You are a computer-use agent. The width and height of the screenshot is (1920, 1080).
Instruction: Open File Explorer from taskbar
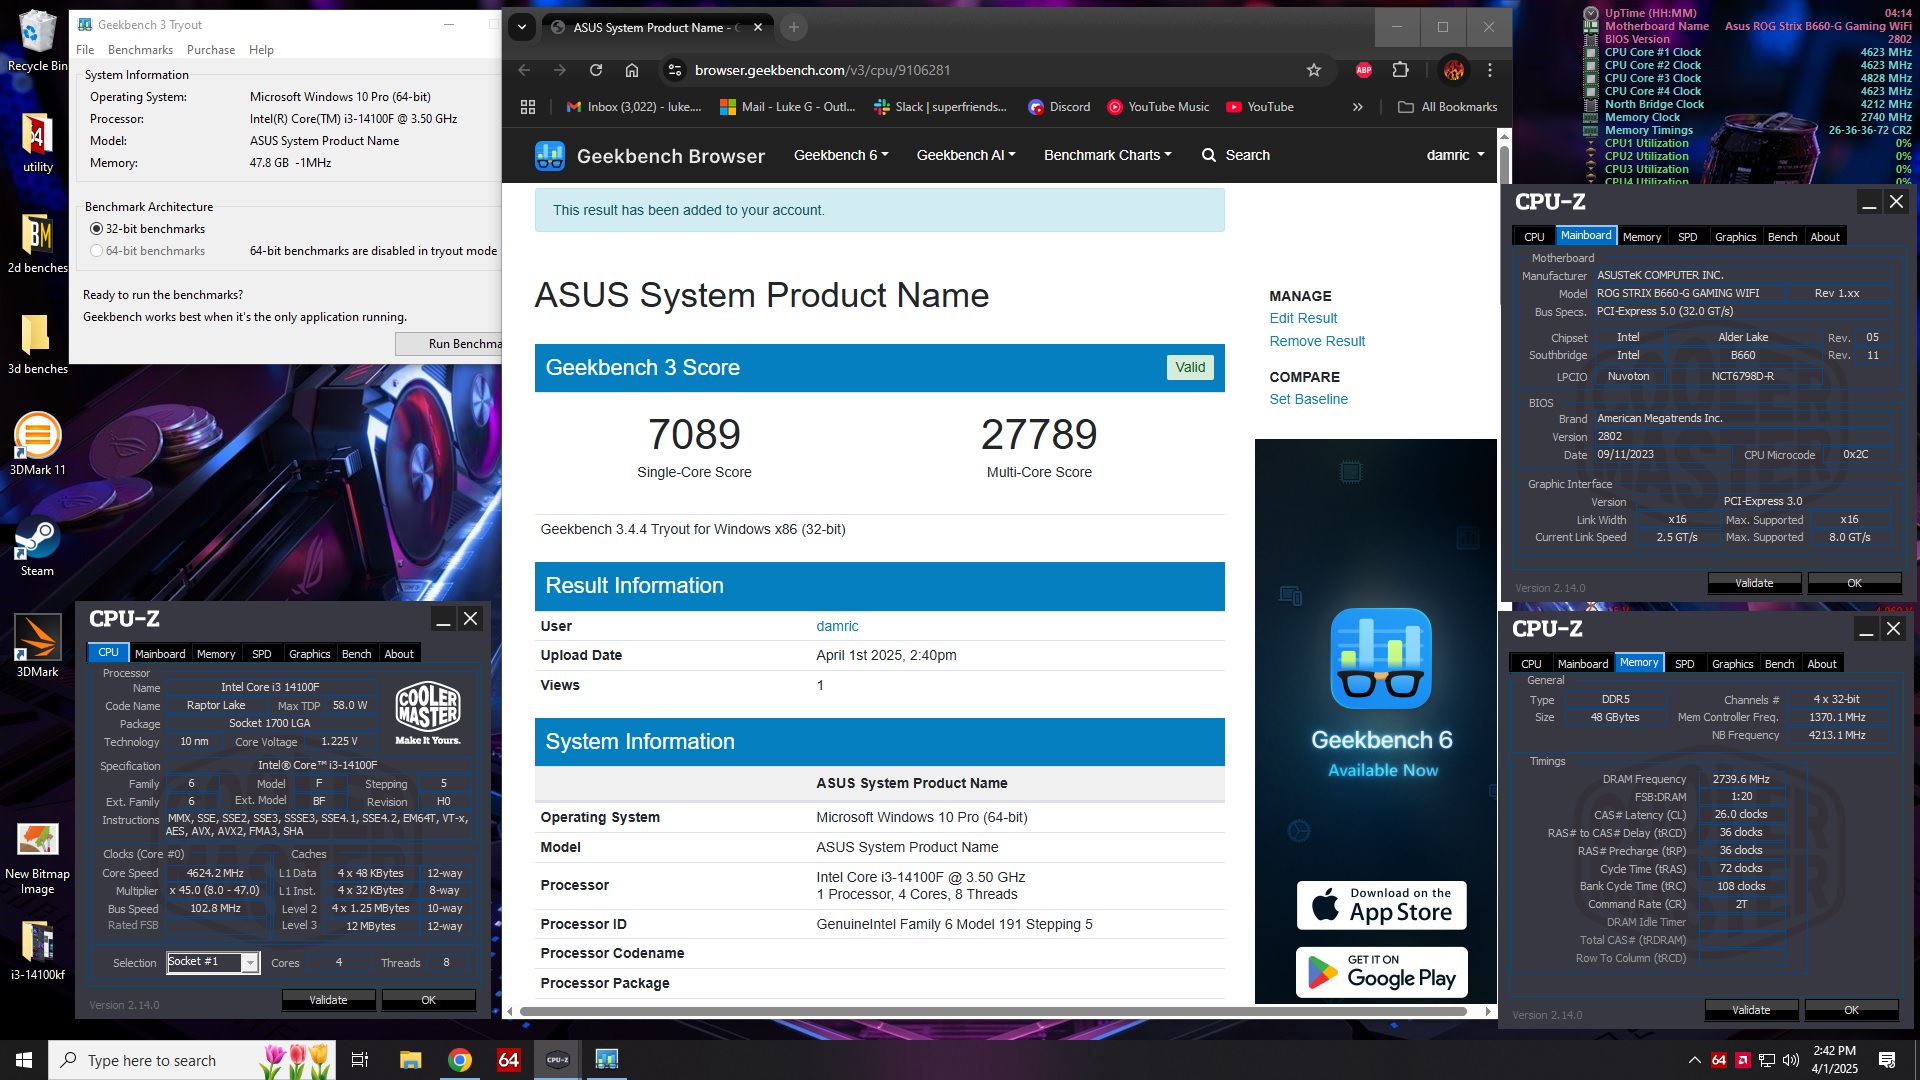(x=410, y=1060)
